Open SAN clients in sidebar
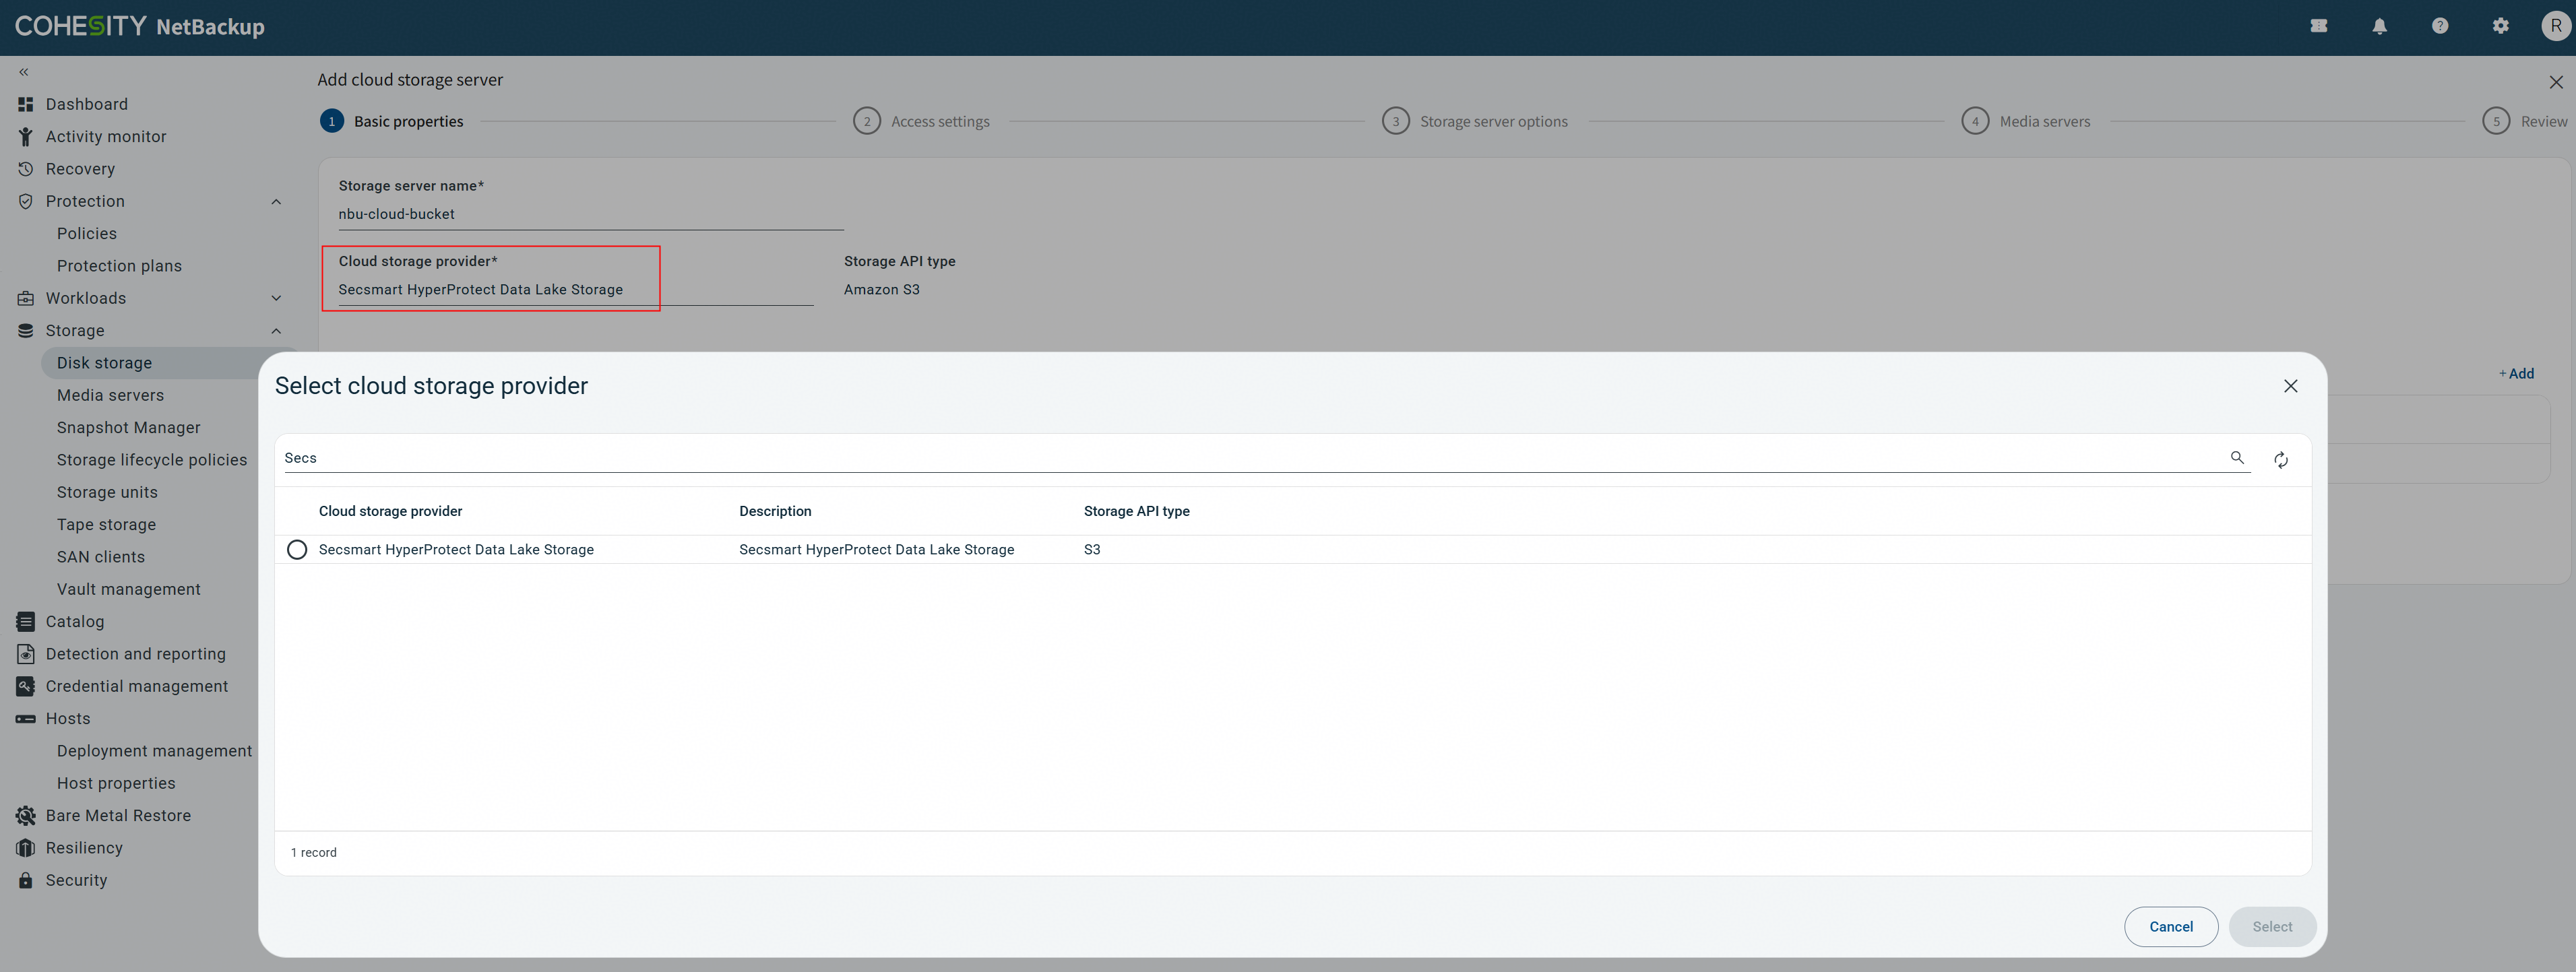2576x972 pixels. coord(100,557)
